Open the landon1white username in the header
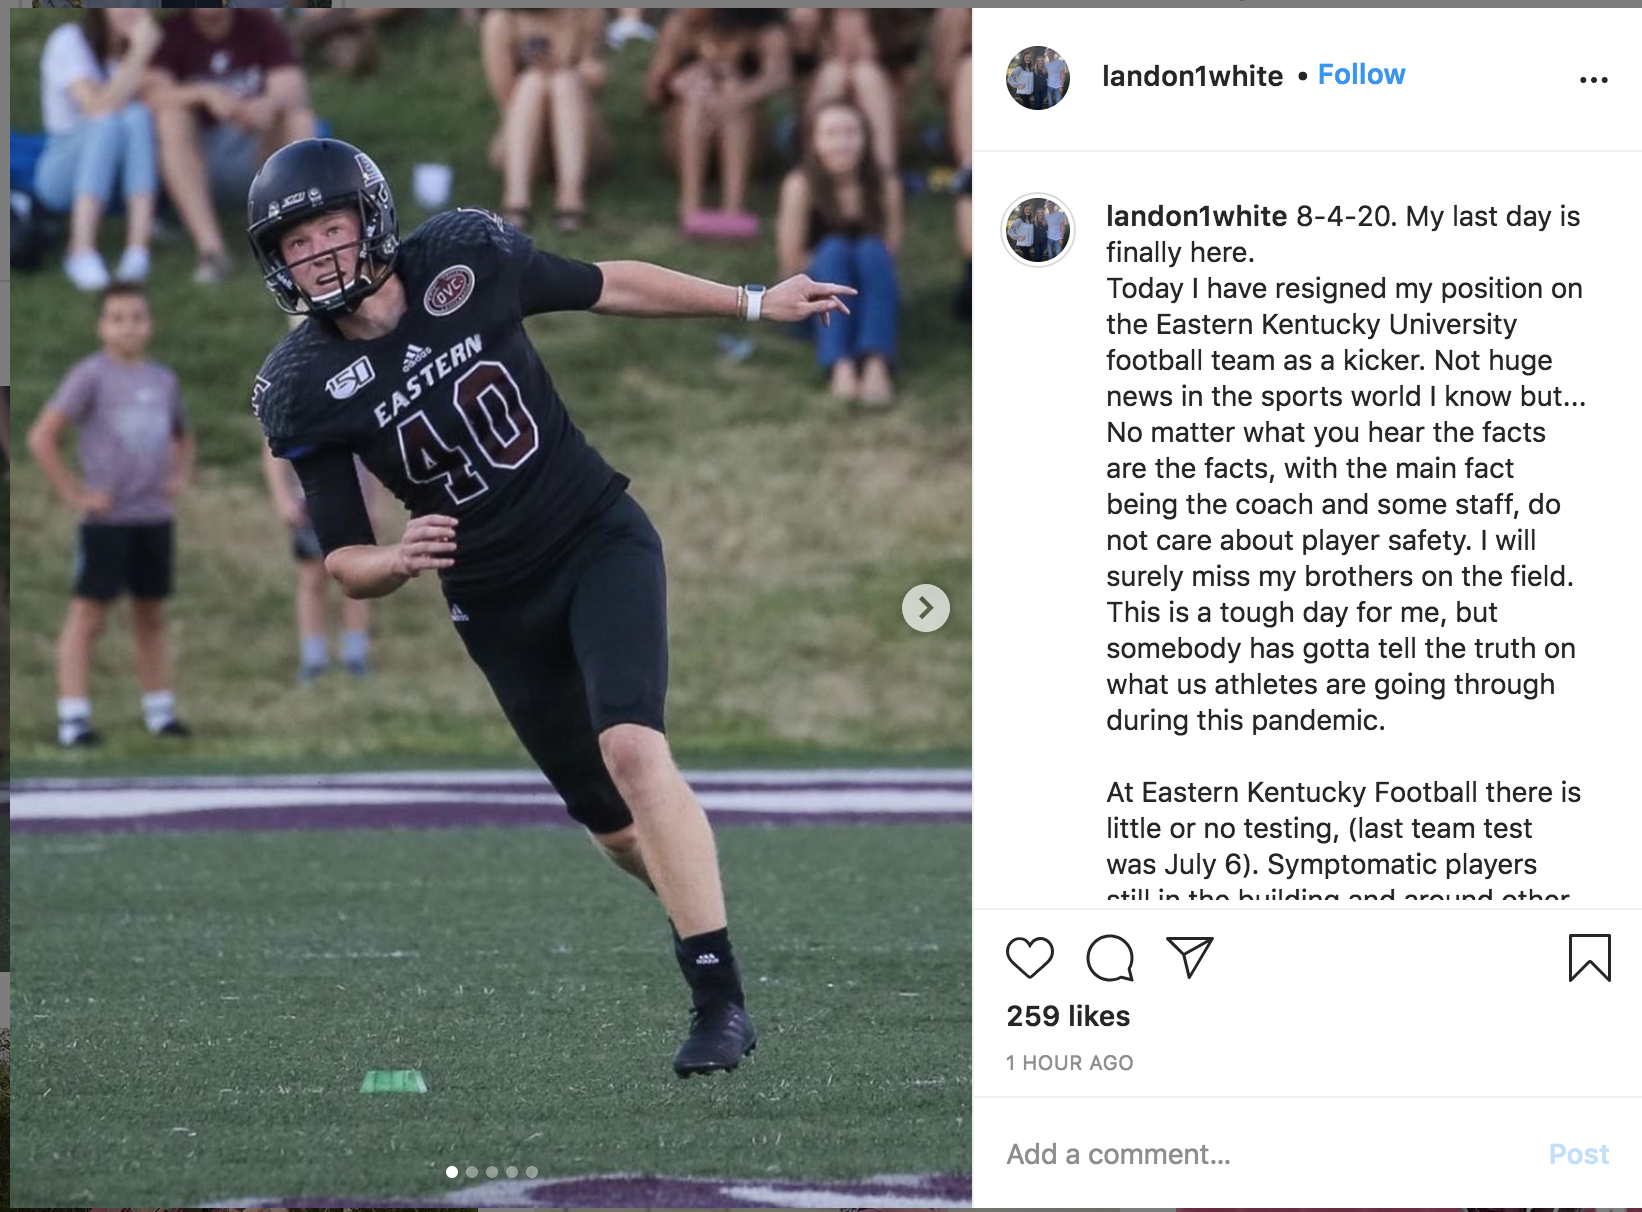Image resolution: width=1642 pixels, height=1212 pixels. (1192, 76)
